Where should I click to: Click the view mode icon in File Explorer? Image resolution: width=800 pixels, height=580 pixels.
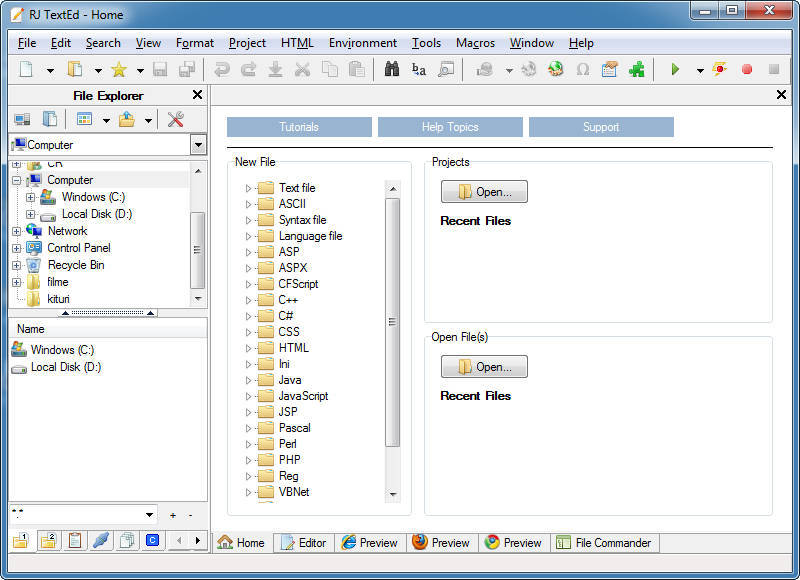coord(84,119)
